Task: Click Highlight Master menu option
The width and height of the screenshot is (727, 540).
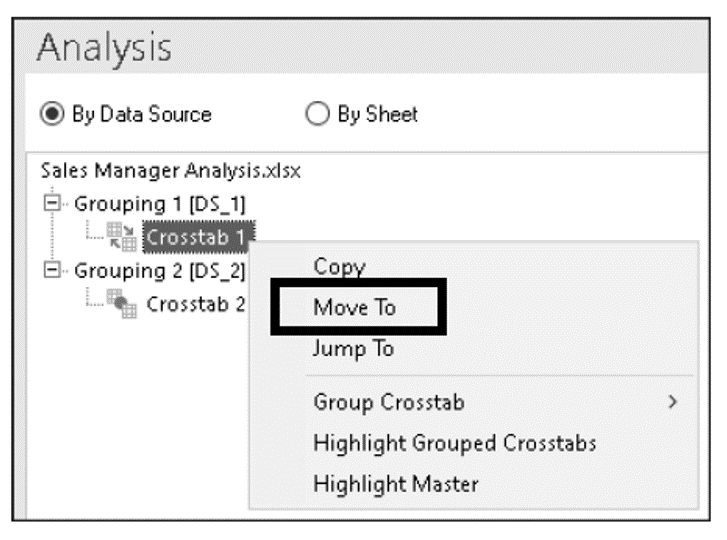Action: pos(396,484)
